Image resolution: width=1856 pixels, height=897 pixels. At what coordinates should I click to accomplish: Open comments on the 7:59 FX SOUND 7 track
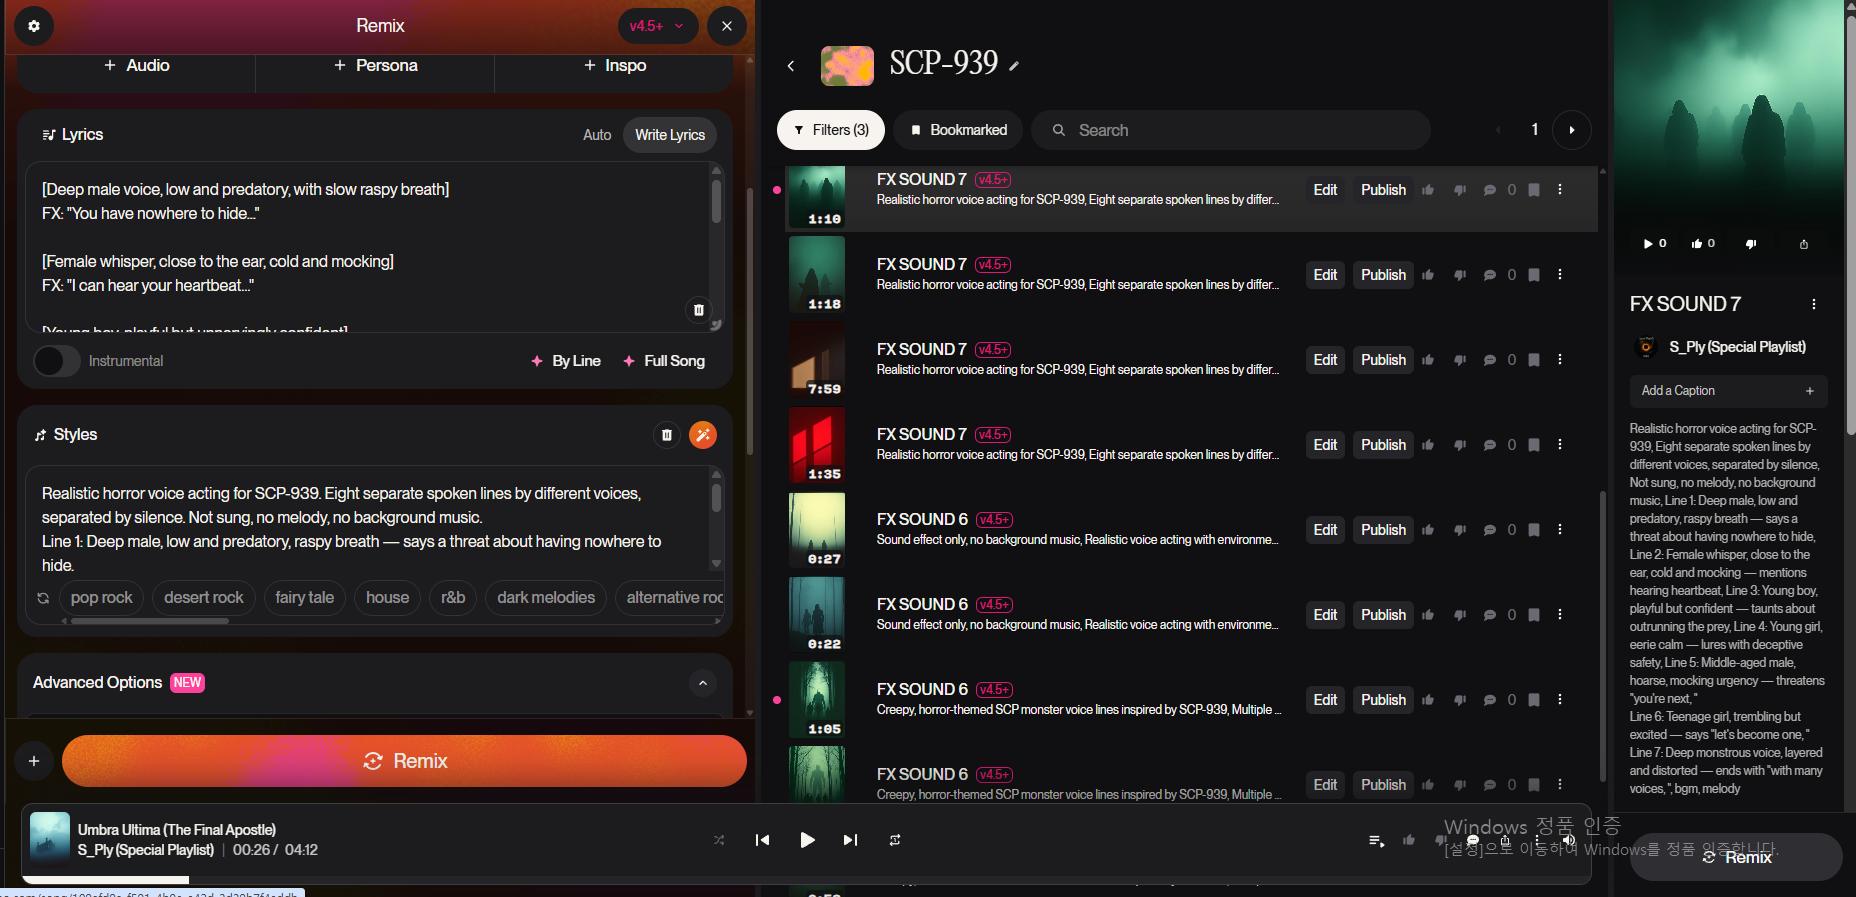[x=1490, y=360]
